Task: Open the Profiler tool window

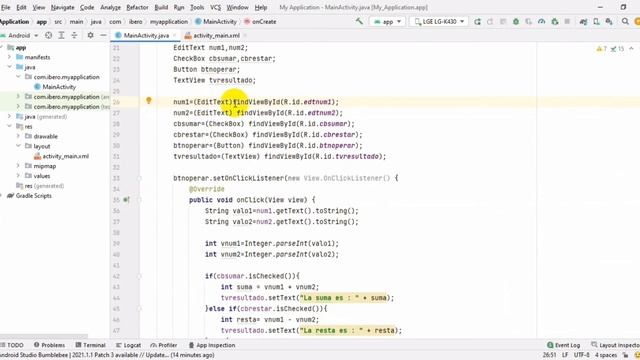Action: click(164, 345)
